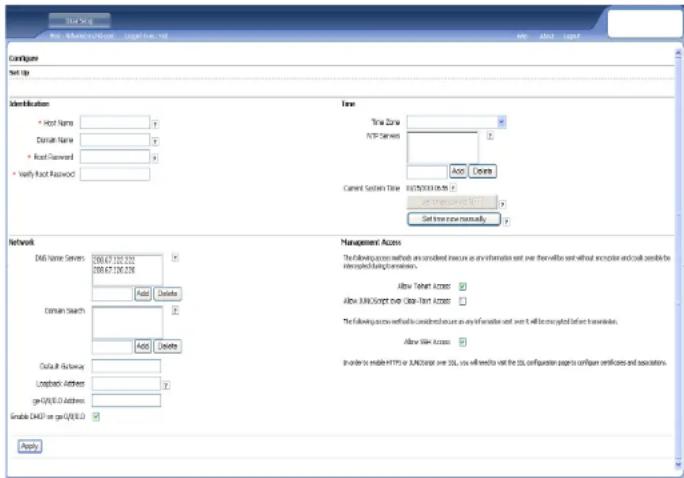Screen dimensions: 684x478
Task: Click the DNS server entry box
Action: point(112,294)
